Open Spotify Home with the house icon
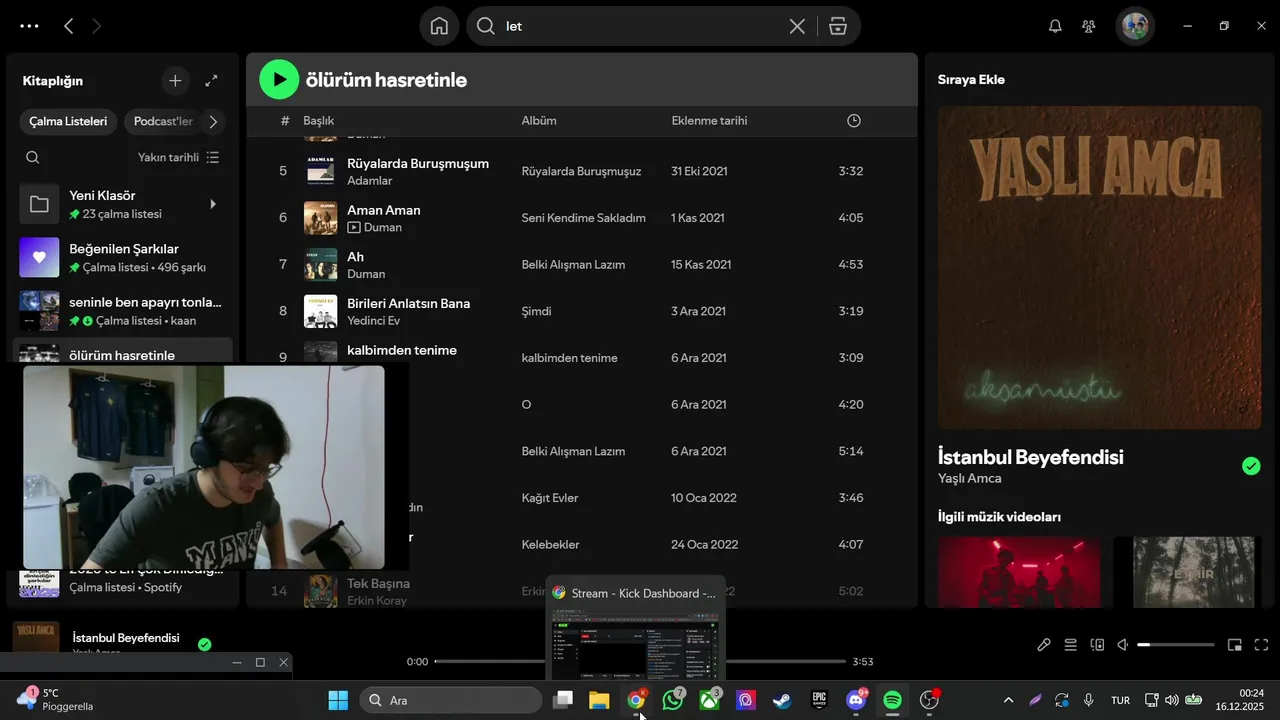The image size is (1280, 720). [439, 26]
